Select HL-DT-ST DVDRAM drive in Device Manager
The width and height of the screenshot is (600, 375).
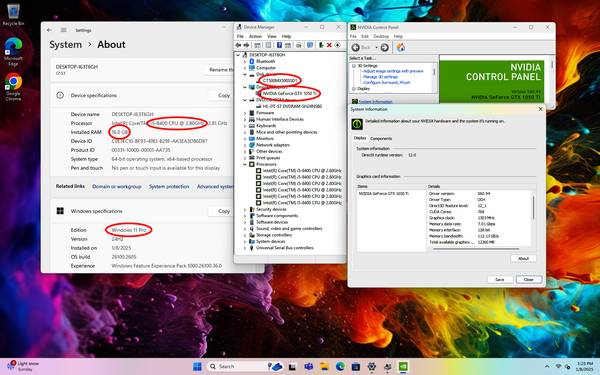tap(292, 106)
